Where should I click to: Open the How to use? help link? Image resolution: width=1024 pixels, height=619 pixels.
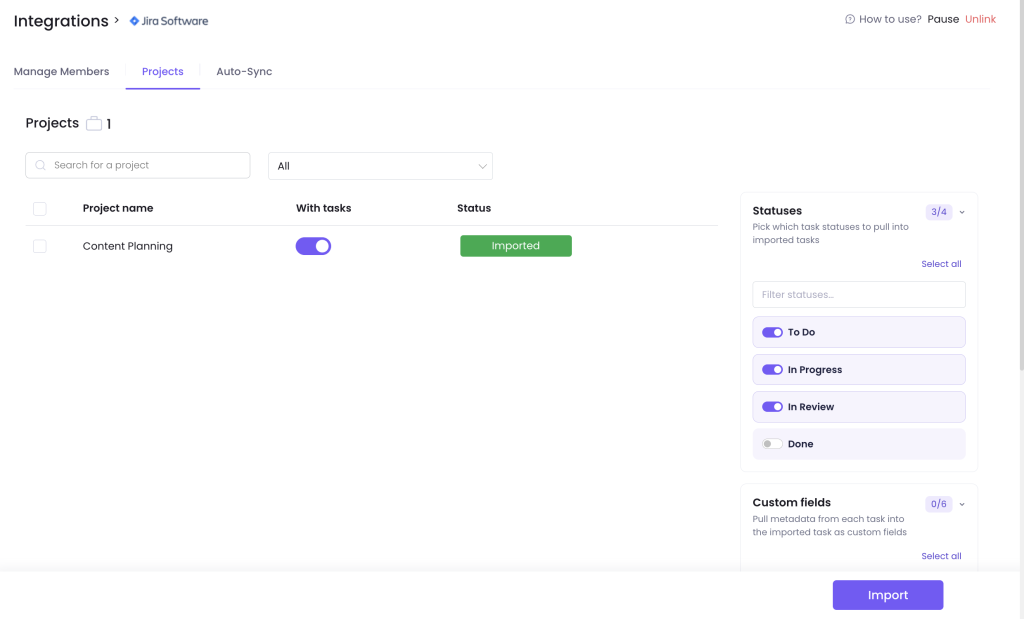coord(890,20)
